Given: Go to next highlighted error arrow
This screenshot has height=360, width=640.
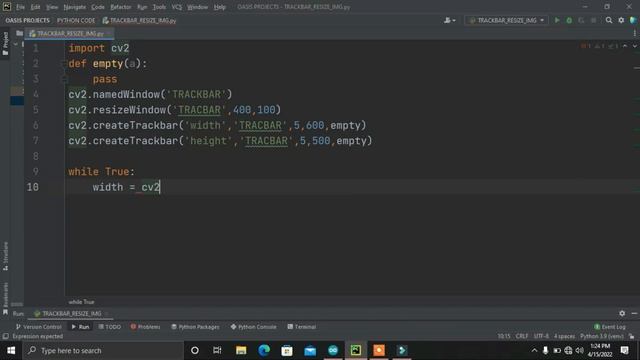Looking at the screenshot, I should click(x=635, y=46).
